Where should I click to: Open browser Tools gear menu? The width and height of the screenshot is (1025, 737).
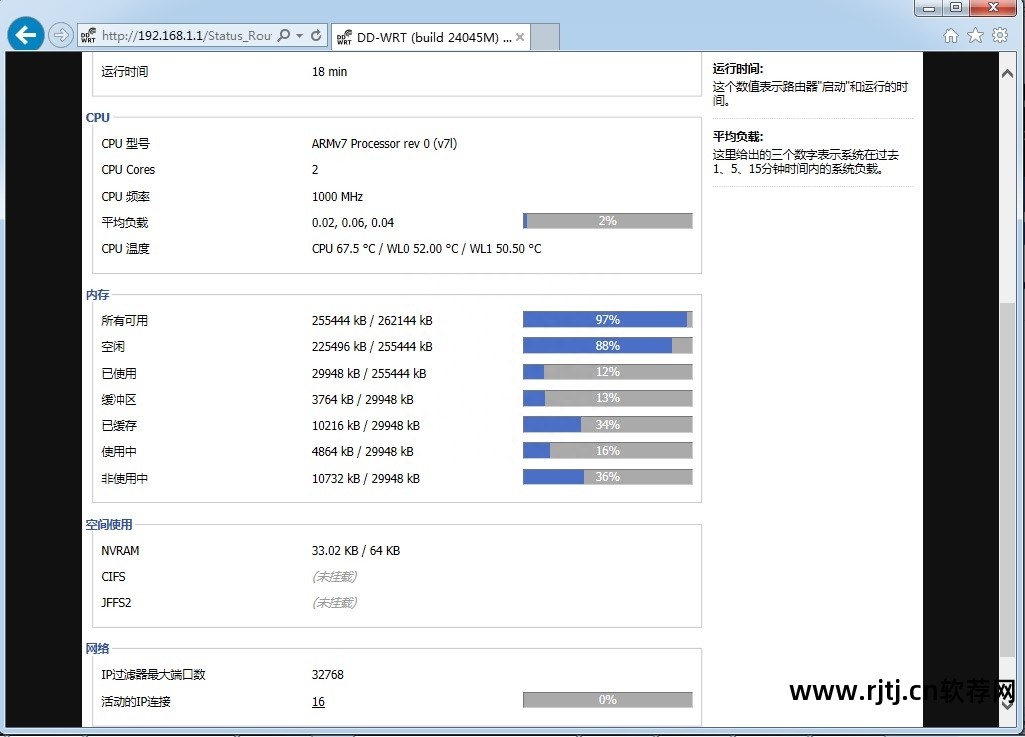coord(1000,35)
